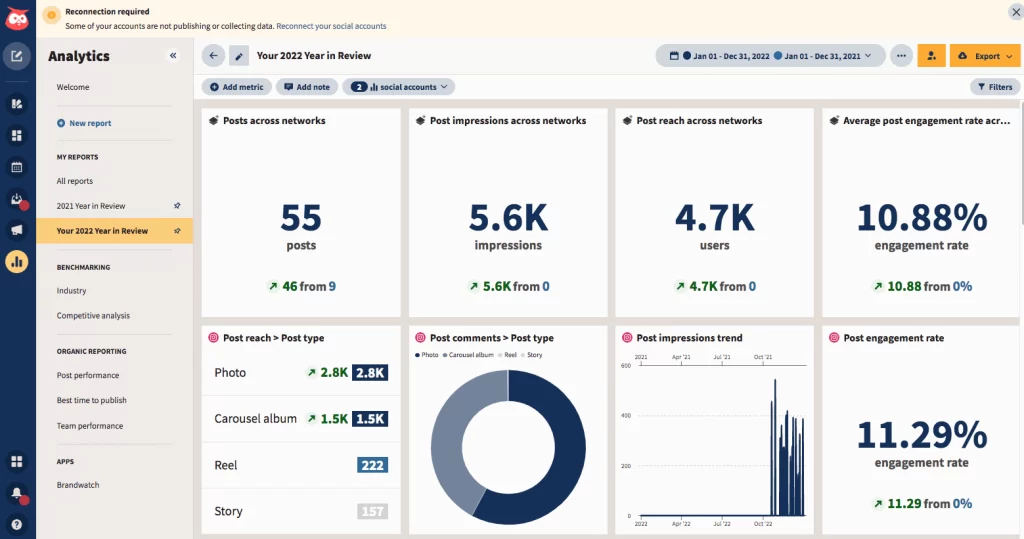
Task: Open the Planner calendar icon in sidebar
Action: click(17, 167)
